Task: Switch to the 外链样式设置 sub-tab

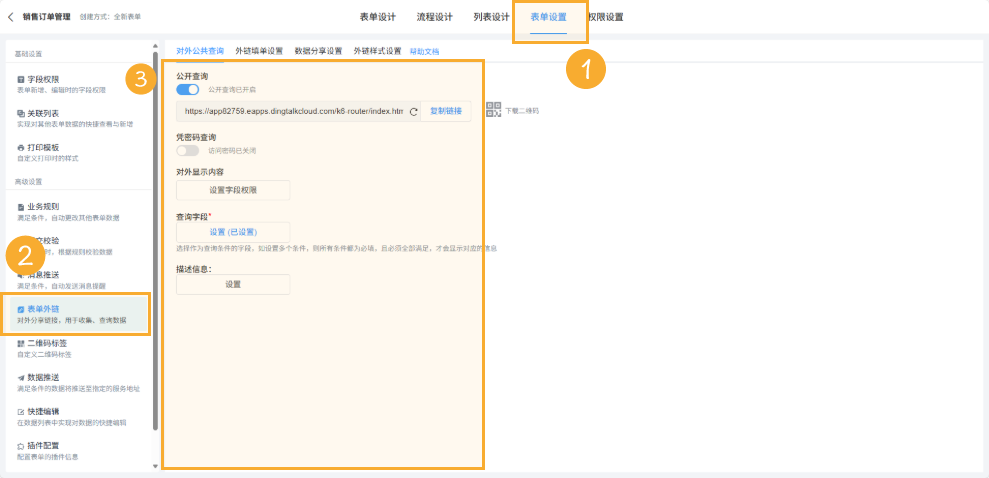Action: coord(377,51)
